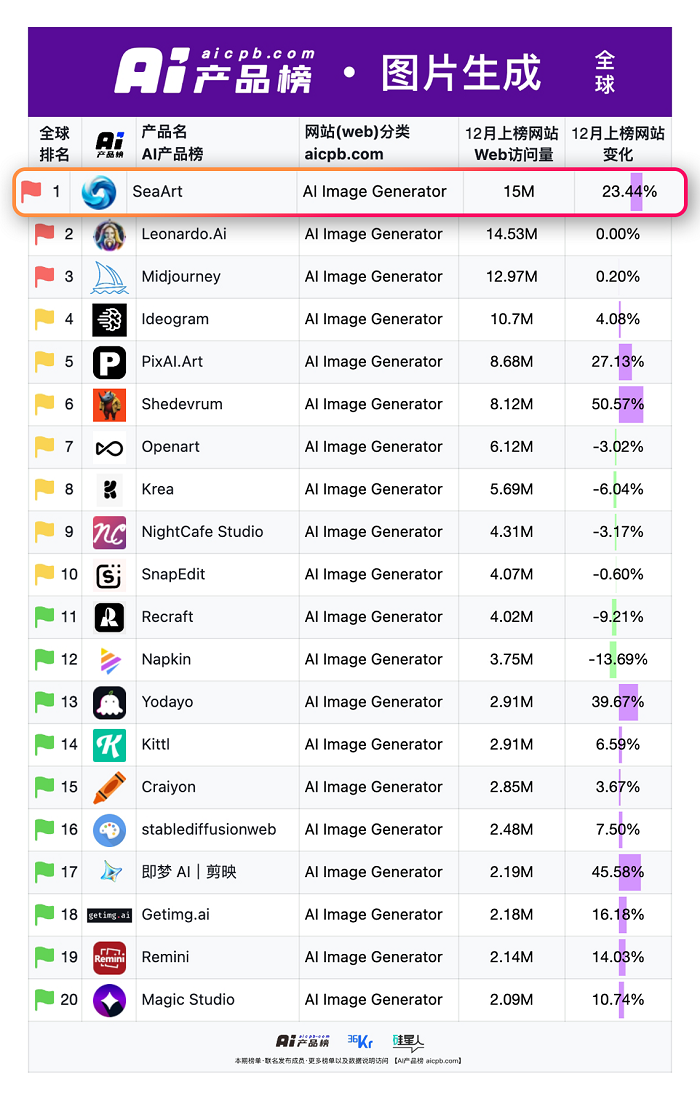This screenshot has height=1101, width=700.
Task: Click the Shedevrum product name
Action: click(182, 405)
